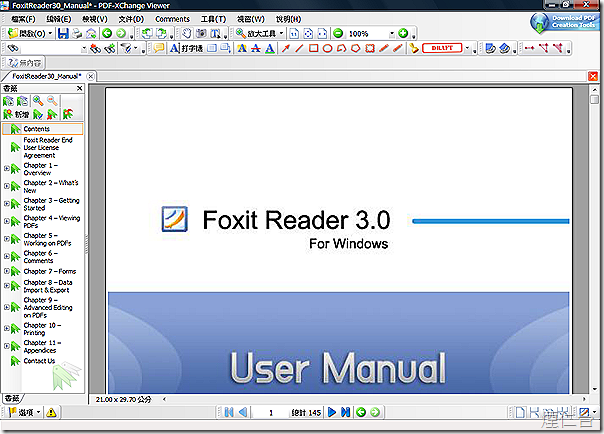604x434 pixels.
Task: Open the 檢視(V) menu
Action: [x=94, y=19]
